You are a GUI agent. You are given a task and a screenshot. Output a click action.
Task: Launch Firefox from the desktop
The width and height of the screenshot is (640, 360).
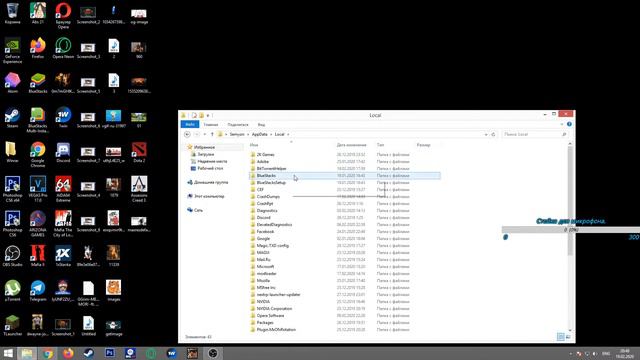[38, 47]
